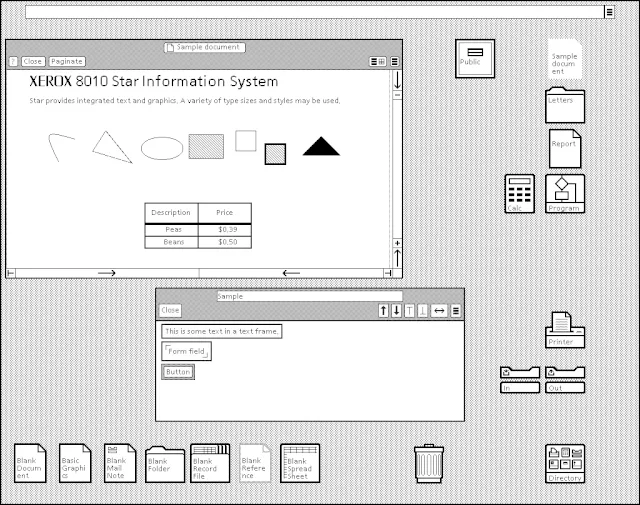The height and width of the screenshot is (505, 640).
Task: Click the Description table header cell
Action: tap(171, 213)
